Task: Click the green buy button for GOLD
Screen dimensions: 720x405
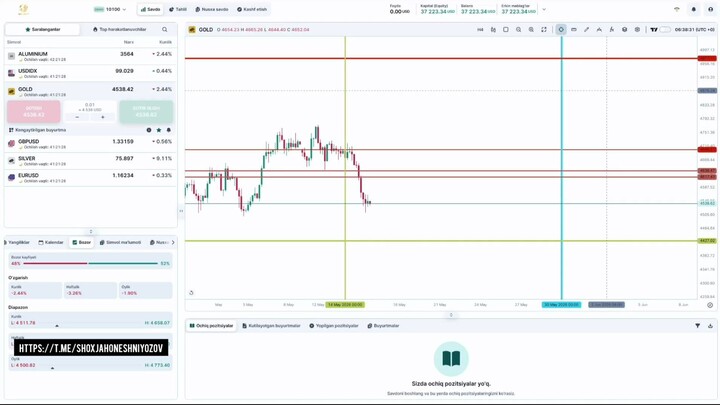Action: pos(146,112)
